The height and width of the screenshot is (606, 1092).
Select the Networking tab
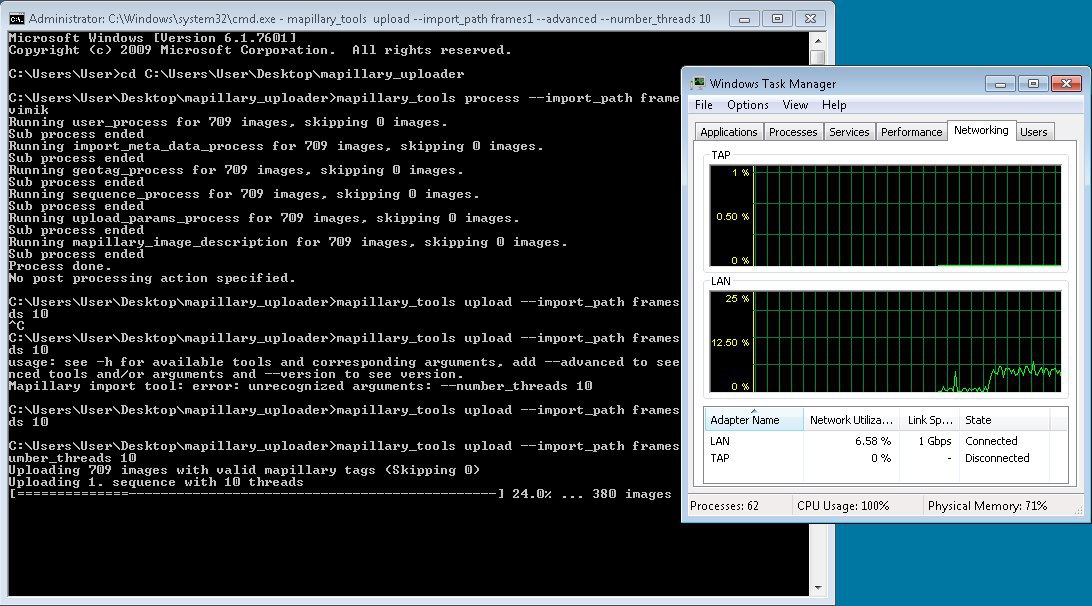[981, 130]
